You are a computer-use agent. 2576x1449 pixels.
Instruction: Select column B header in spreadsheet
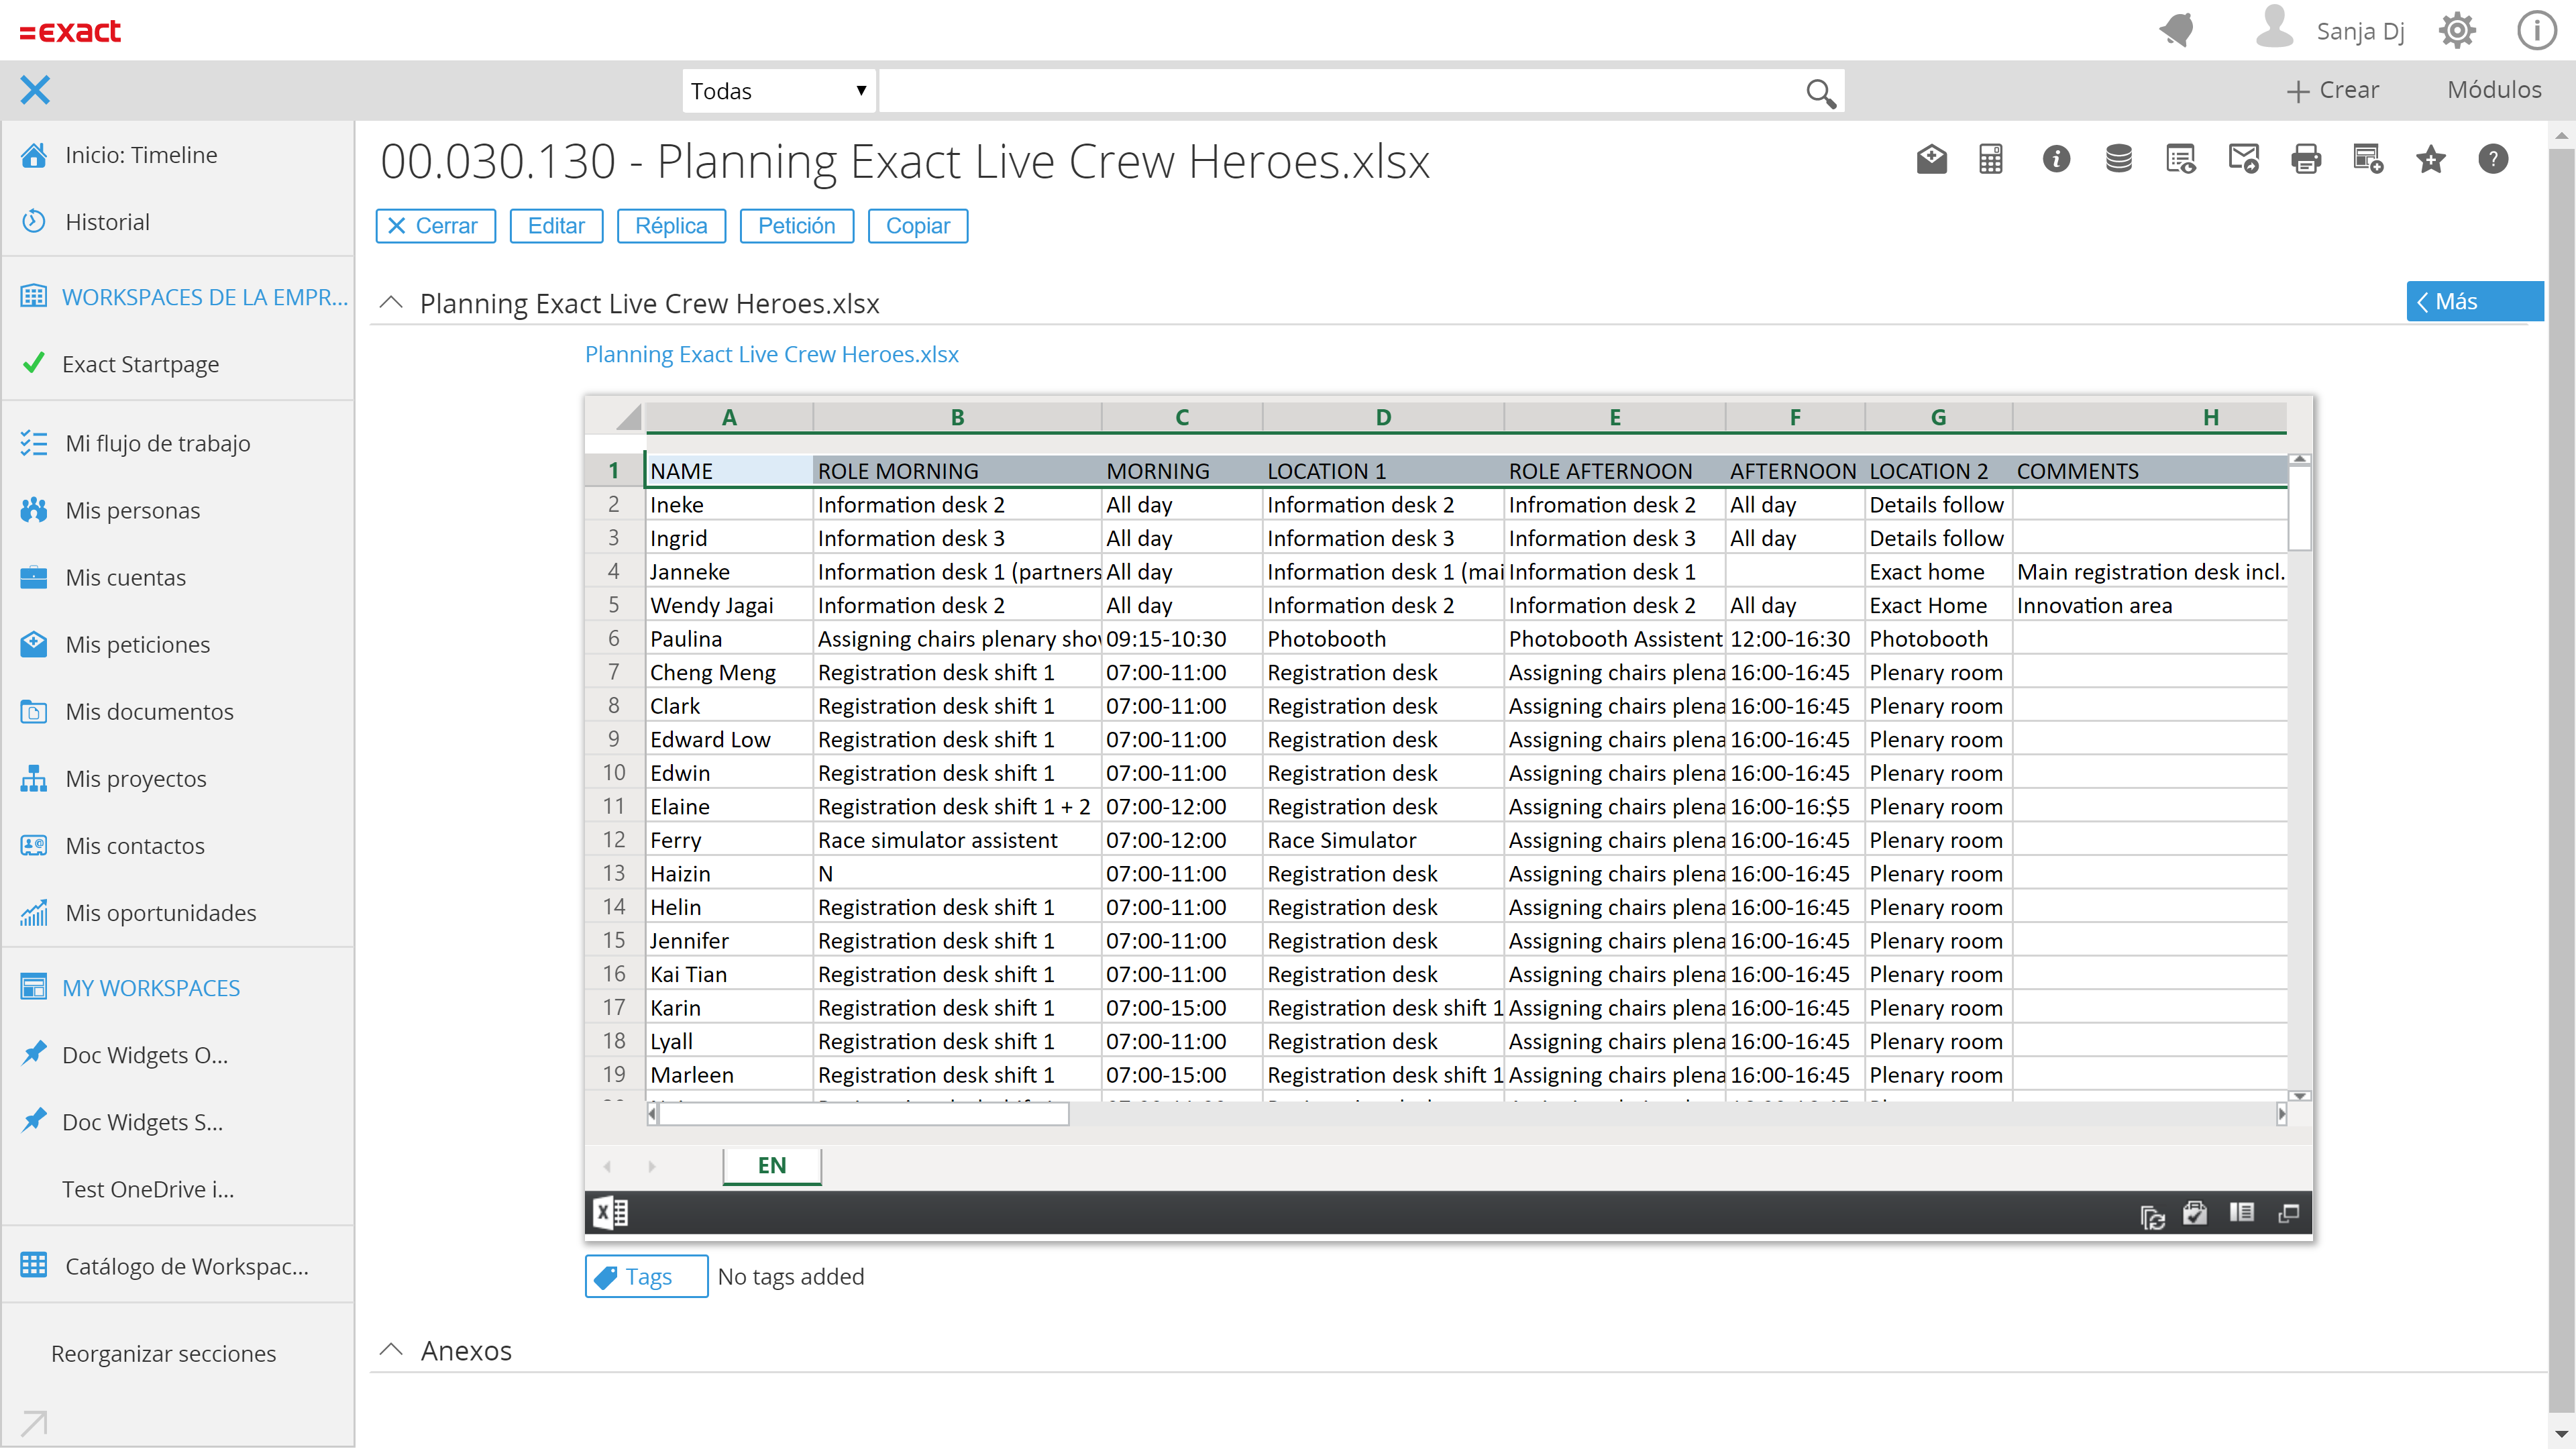tap(957, 417)
